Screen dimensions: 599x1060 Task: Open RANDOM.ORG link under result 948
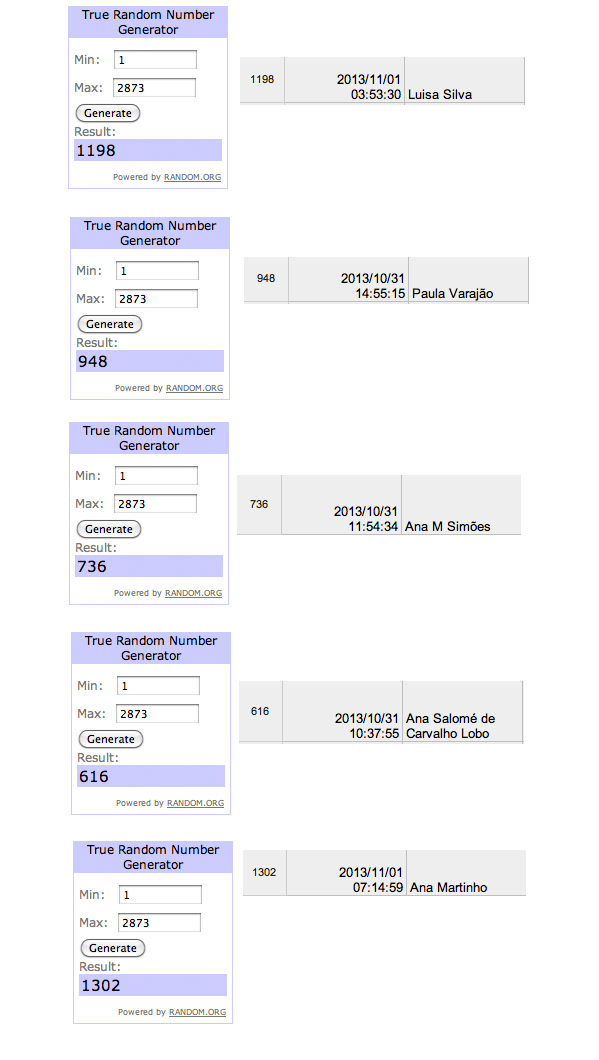pos(194,388)
